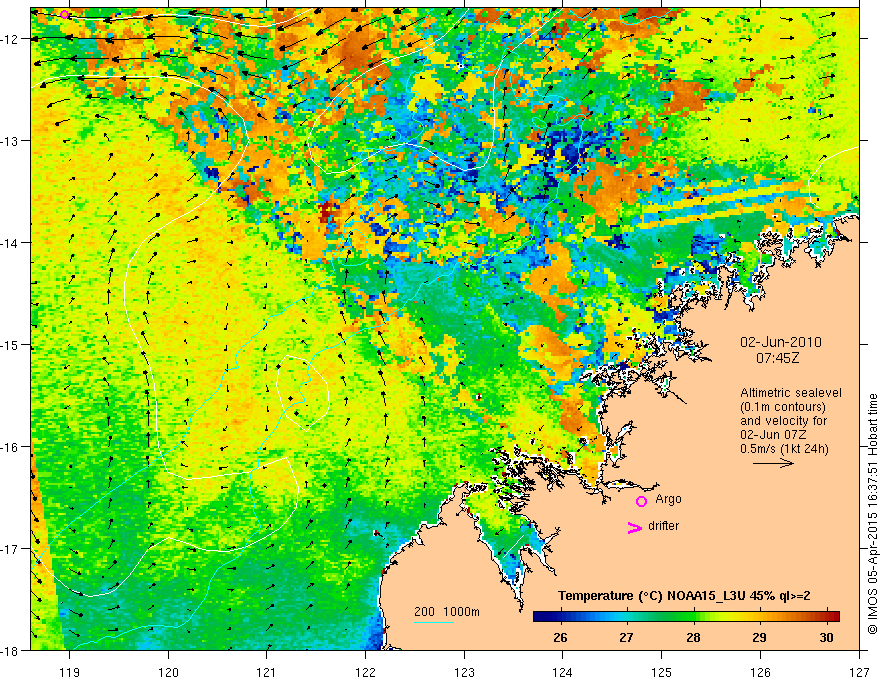Click the latitude axis label -18
Viewport: 880px width, 680px height.
pyautogui.click(x=10, y=651)
